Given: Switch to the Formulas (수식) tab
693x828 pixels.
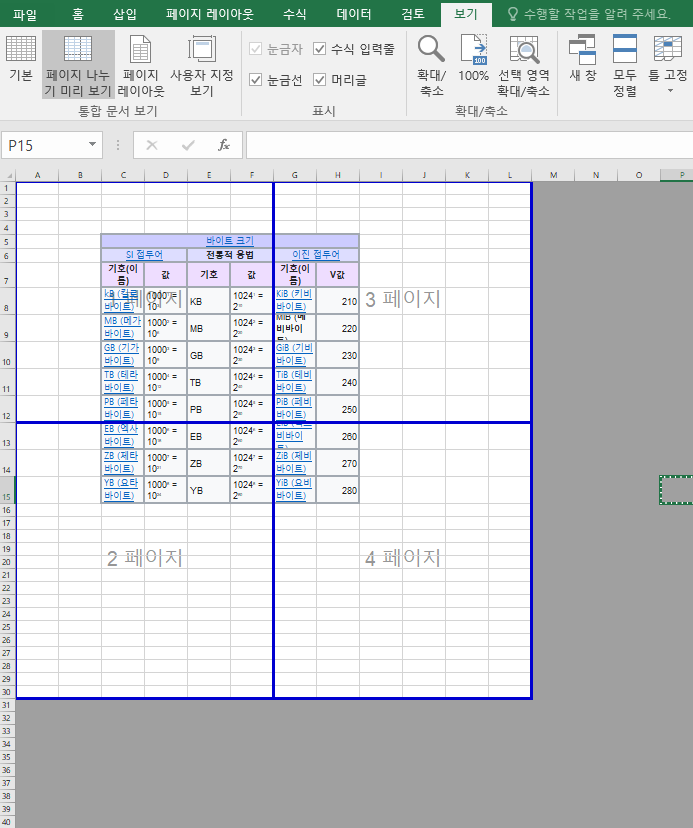Looking at the screenshot, I should tap(295, 14).
